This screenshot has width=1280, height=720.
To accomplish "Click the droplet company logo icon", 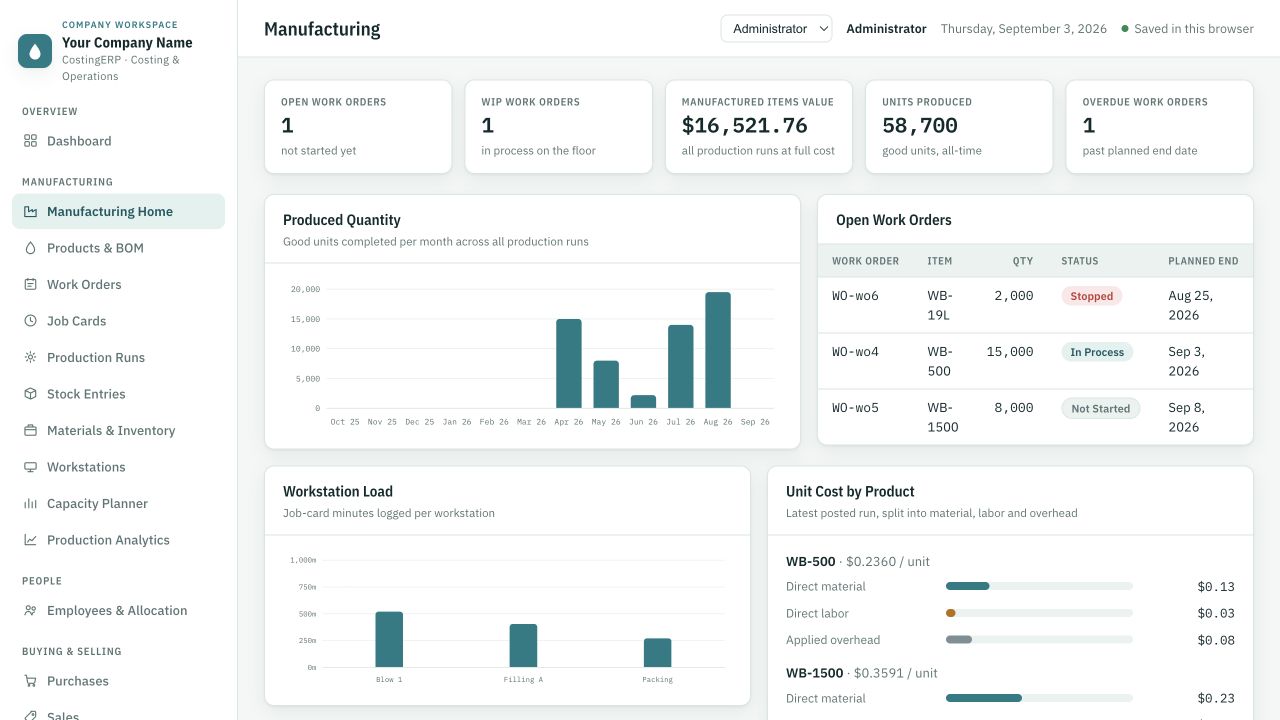I will click(35, 51).
